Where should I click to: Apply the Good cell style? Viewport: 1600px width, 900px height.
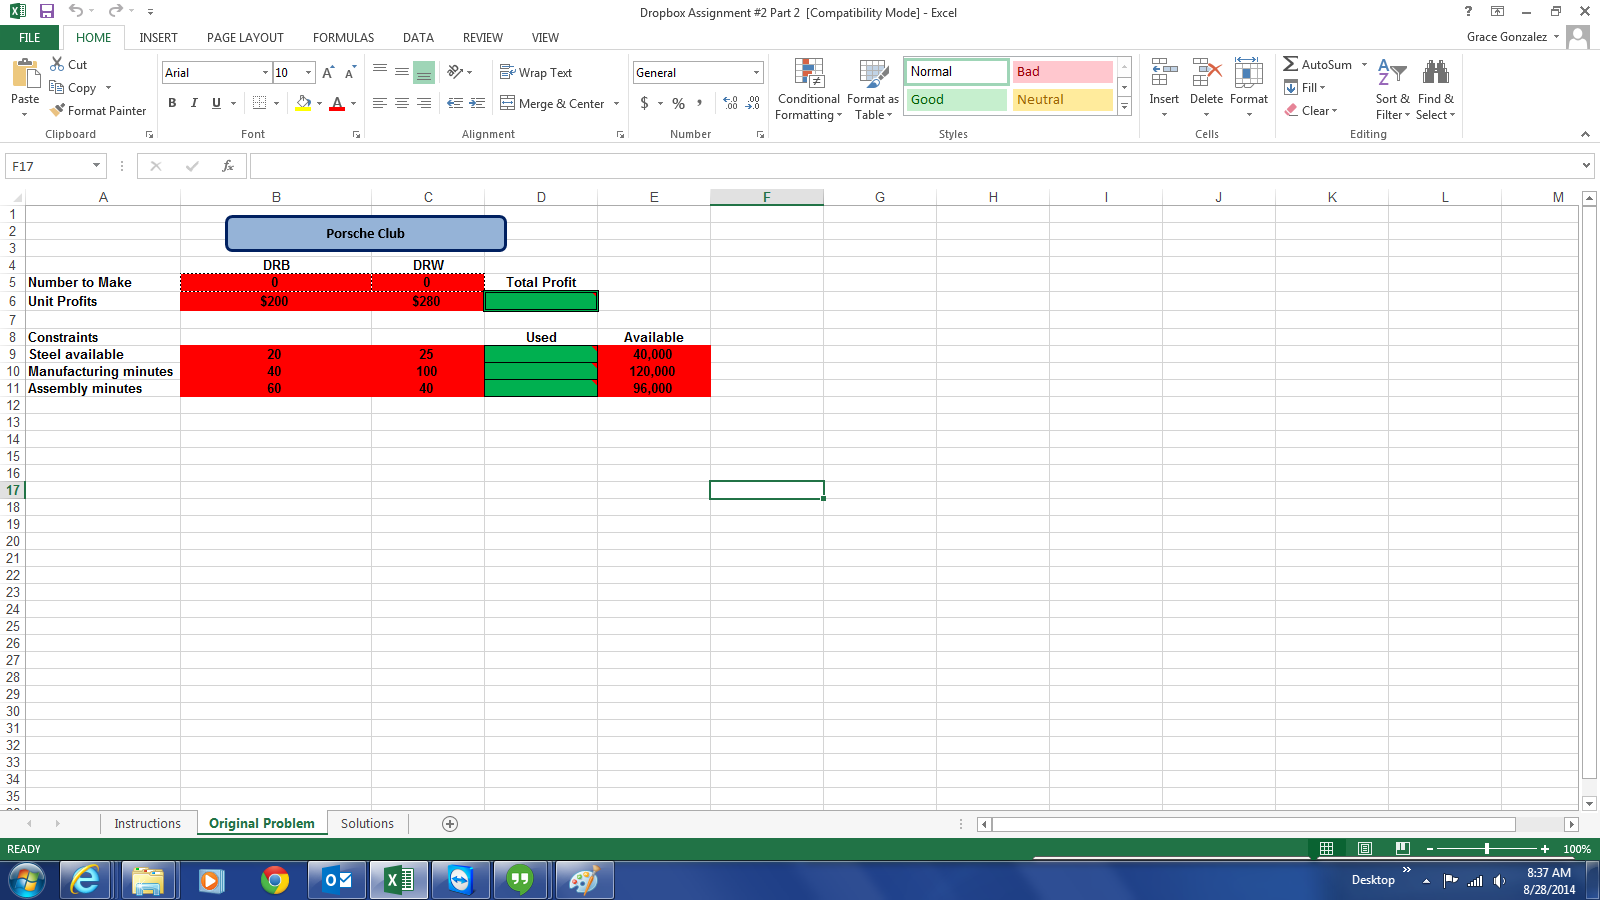click(955, 100)
